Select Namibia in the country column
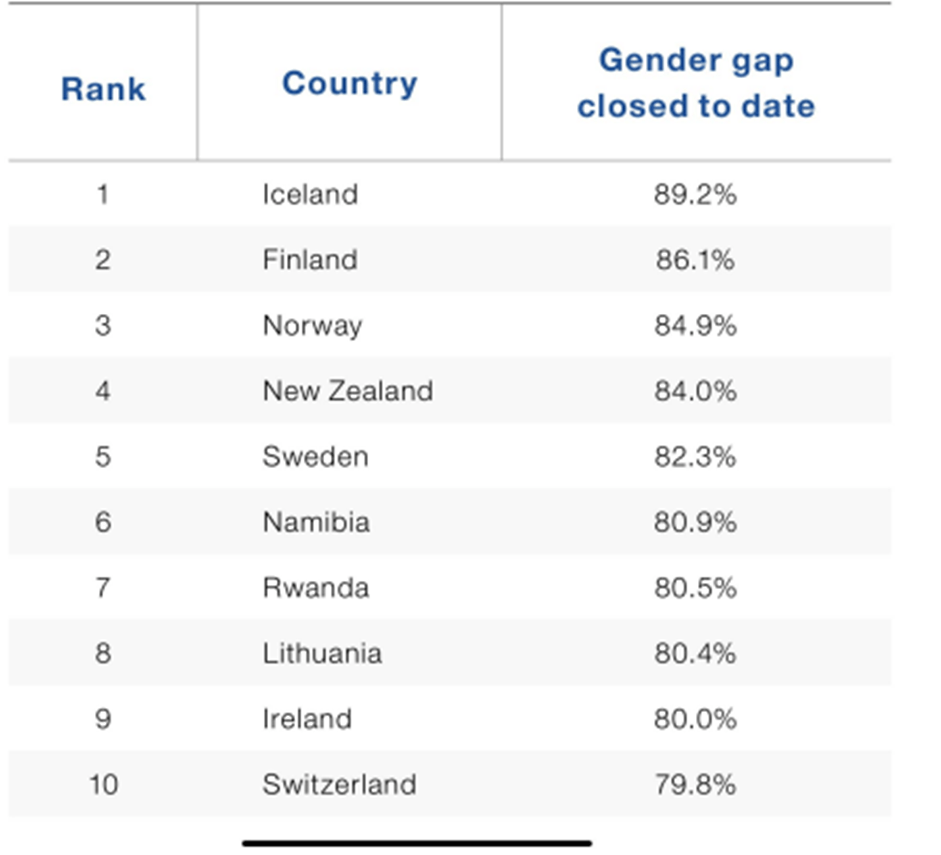This screenshot has height=855, width=941. pyautogui.click(x=316, y=522)
